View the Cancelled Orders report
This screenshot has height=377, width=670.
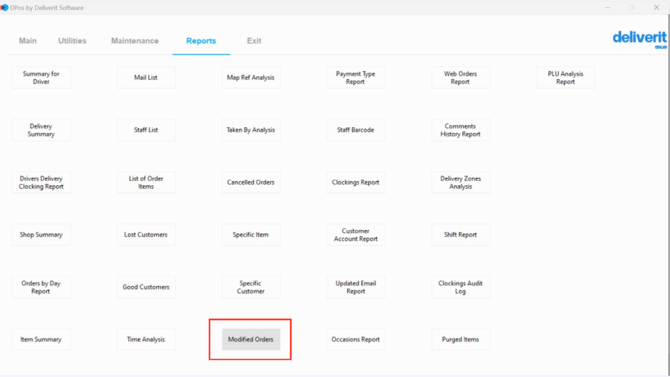(x=251, y=183)
